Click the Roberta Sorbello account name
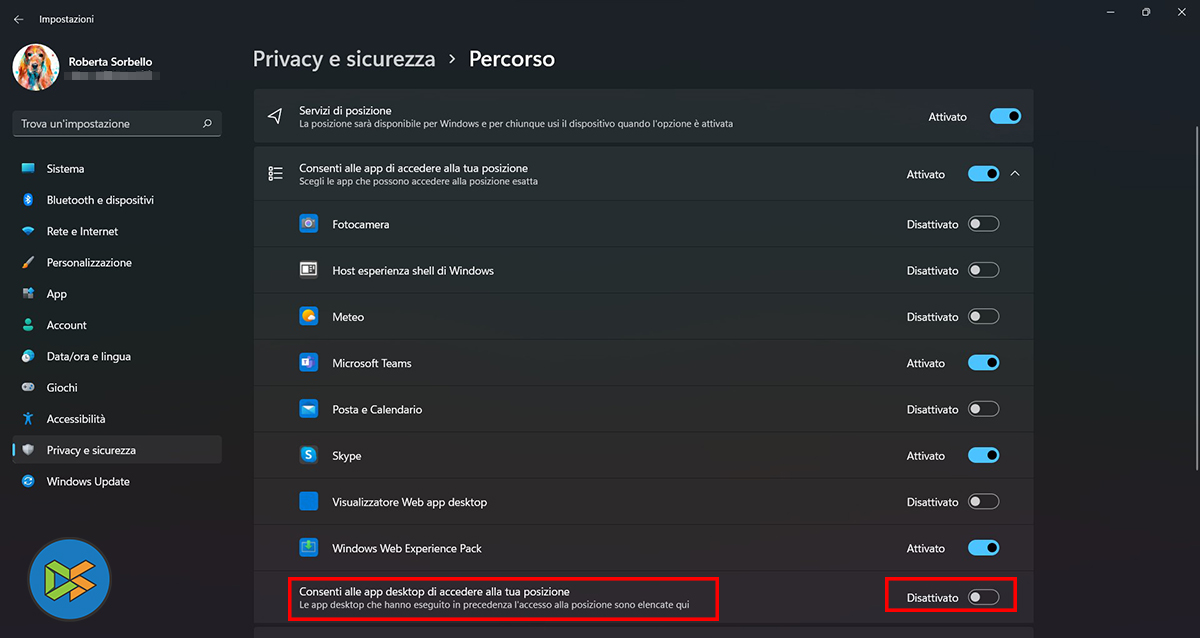1200x638 pixels. click(x=111, y=61)
